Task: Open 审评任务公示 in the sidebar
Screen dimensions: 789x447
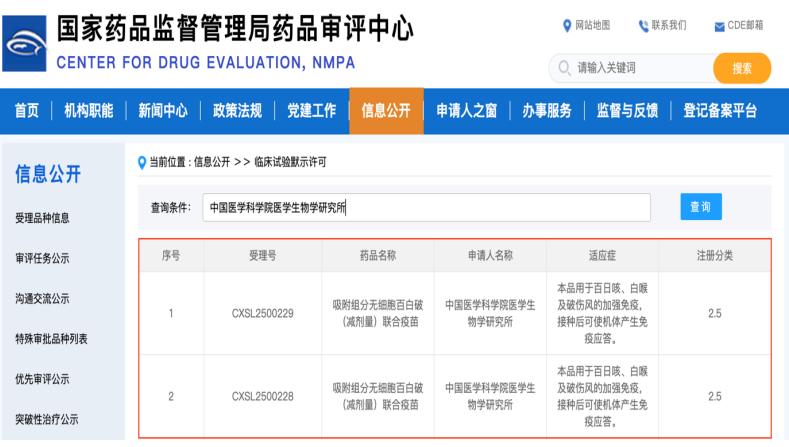Action: click(43, 258)
